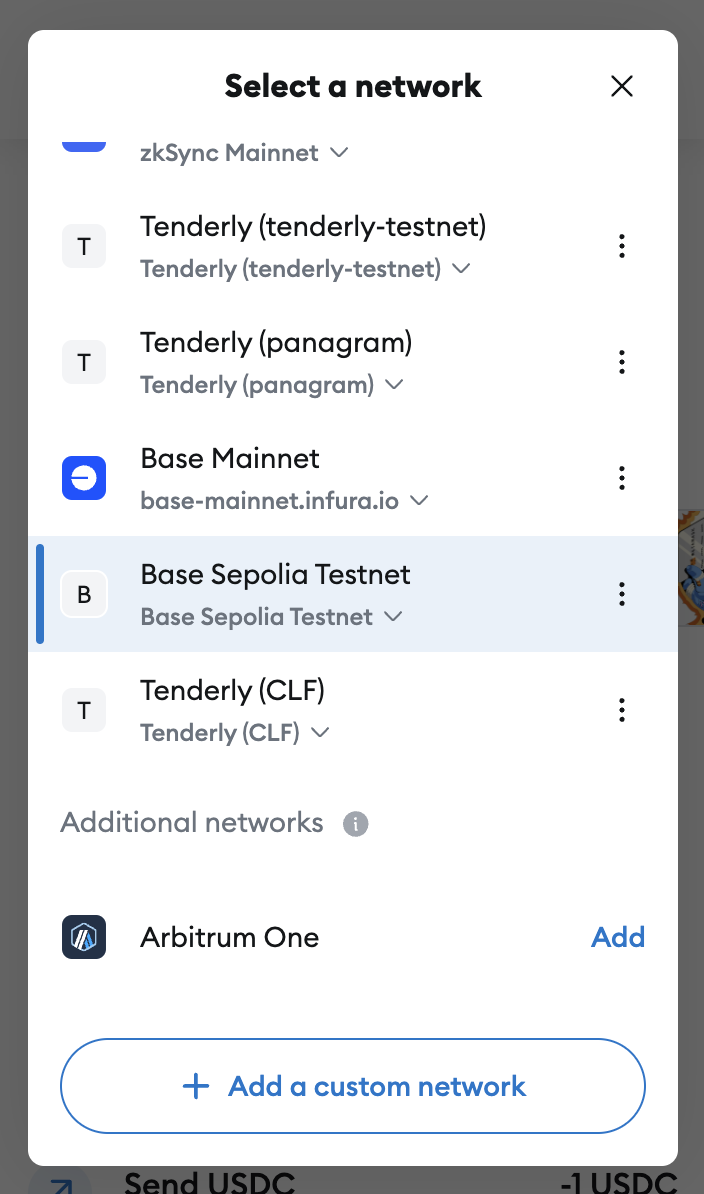Click the Base Mainnet logo icon
This screenshot has width=704, height=1194.
(84, 478)
